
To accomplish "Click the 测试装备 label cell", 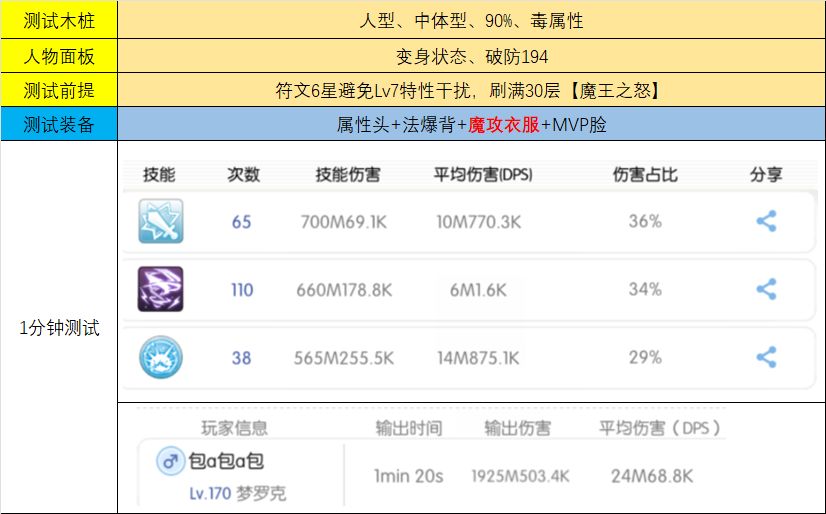I will pos(59,124).
